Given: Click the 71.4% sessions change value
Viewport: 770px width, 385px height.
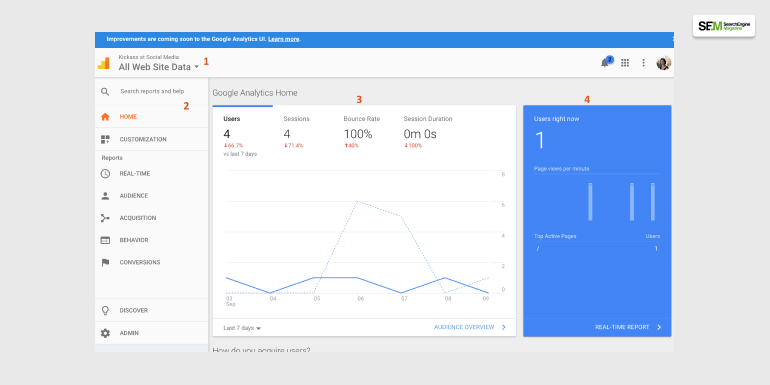Looking at the screenshot, I should (293, 146).
